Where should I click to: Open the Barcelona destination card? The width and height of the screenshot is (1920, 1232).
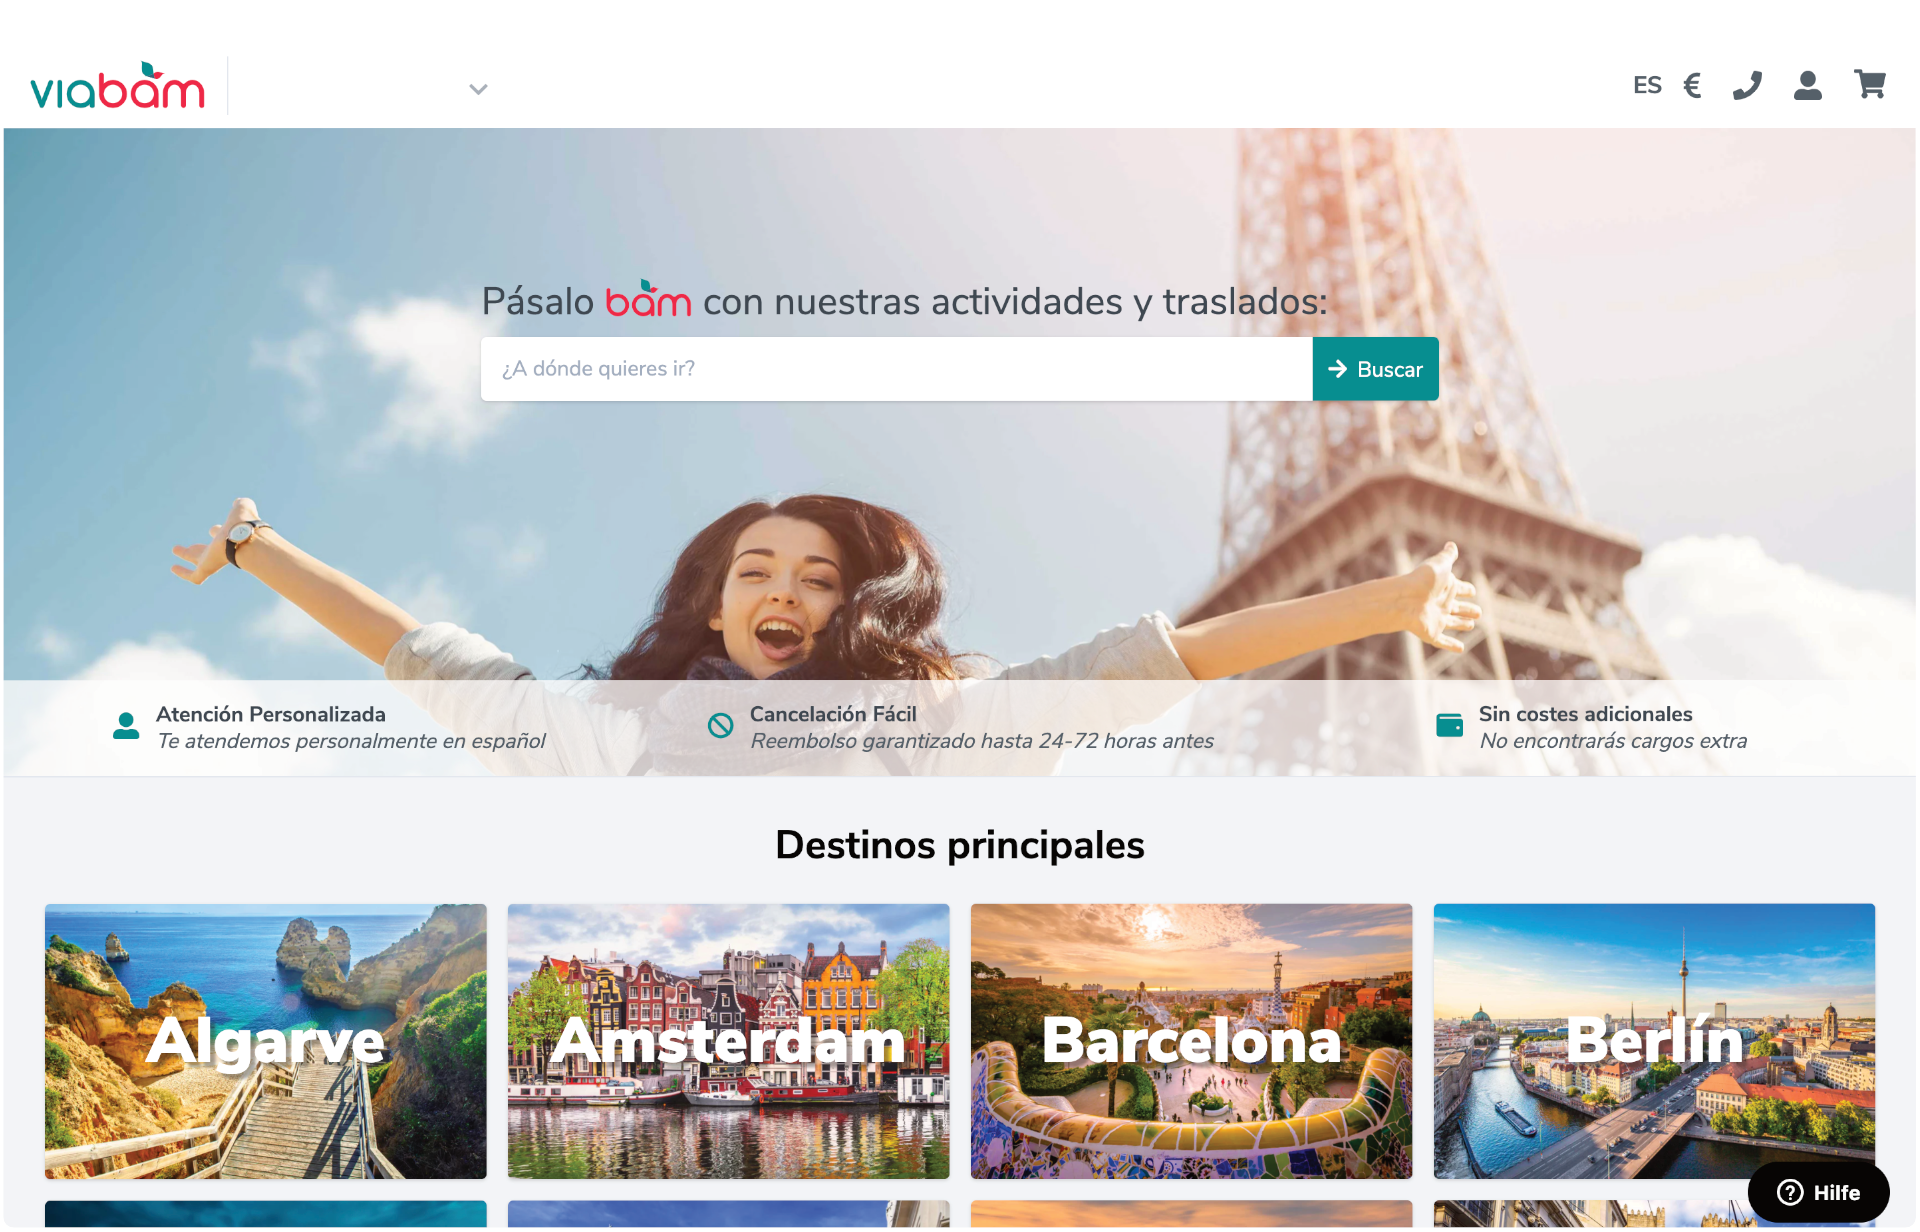1191,1041
